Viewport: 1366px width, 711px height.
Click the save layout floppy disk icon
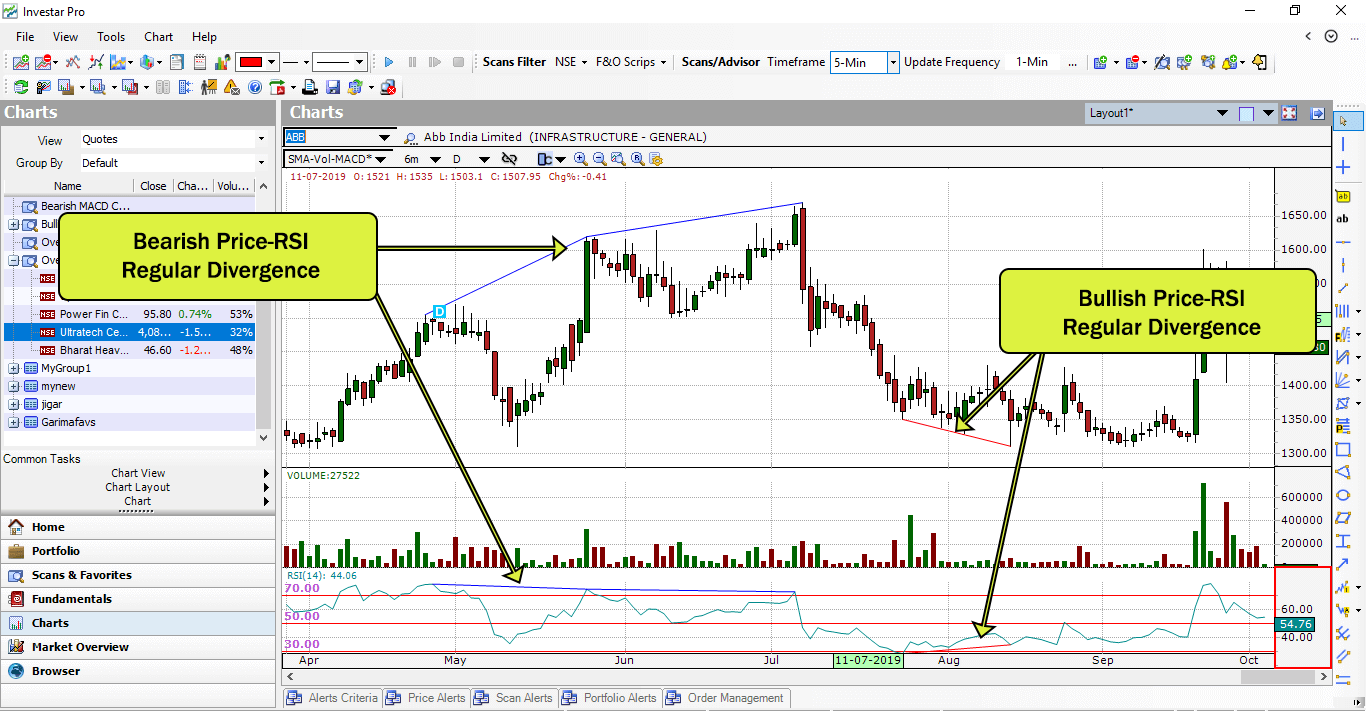(332, 87)
